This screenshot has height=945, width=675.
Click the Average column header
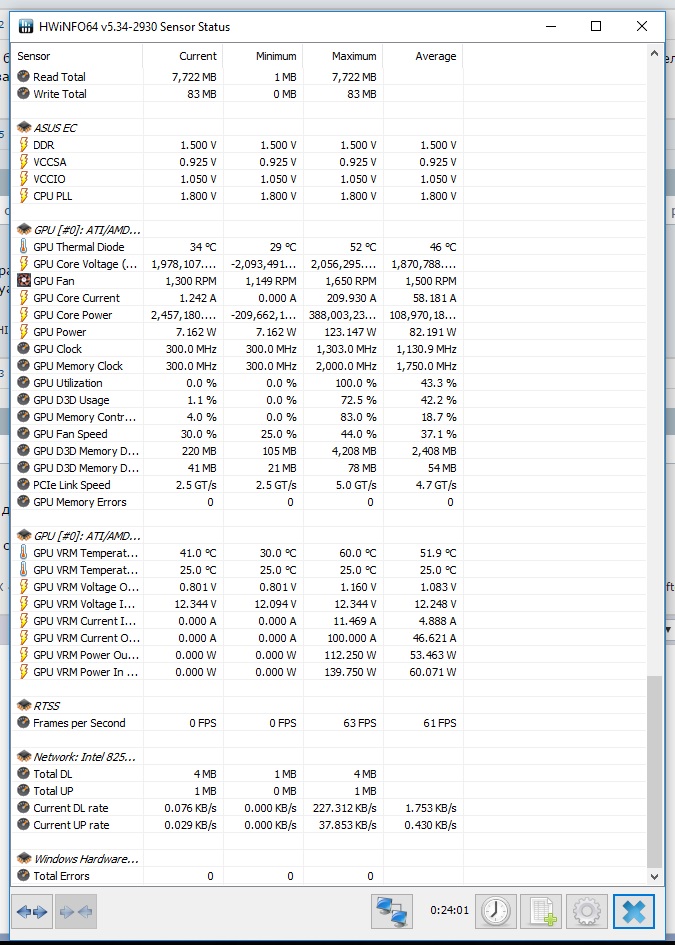tap(423, 56)
